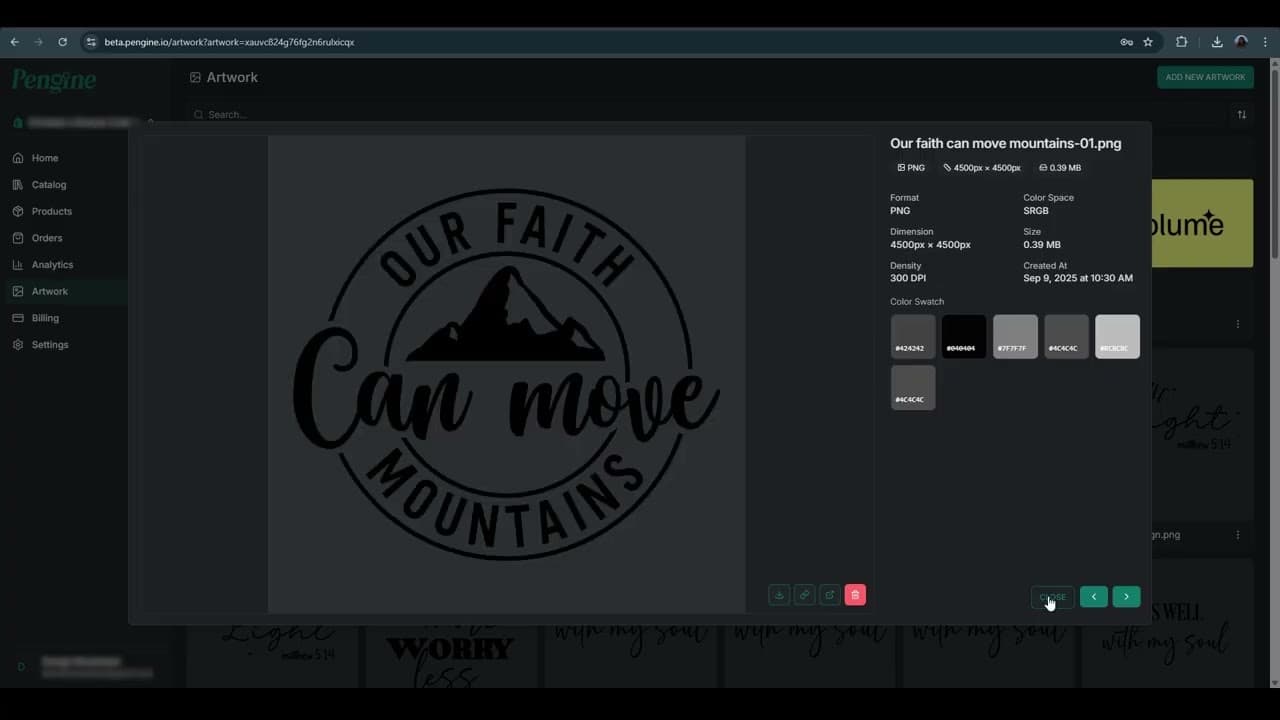
Task: Click the faith mountains artwork preview image
Action: (506, 374)
